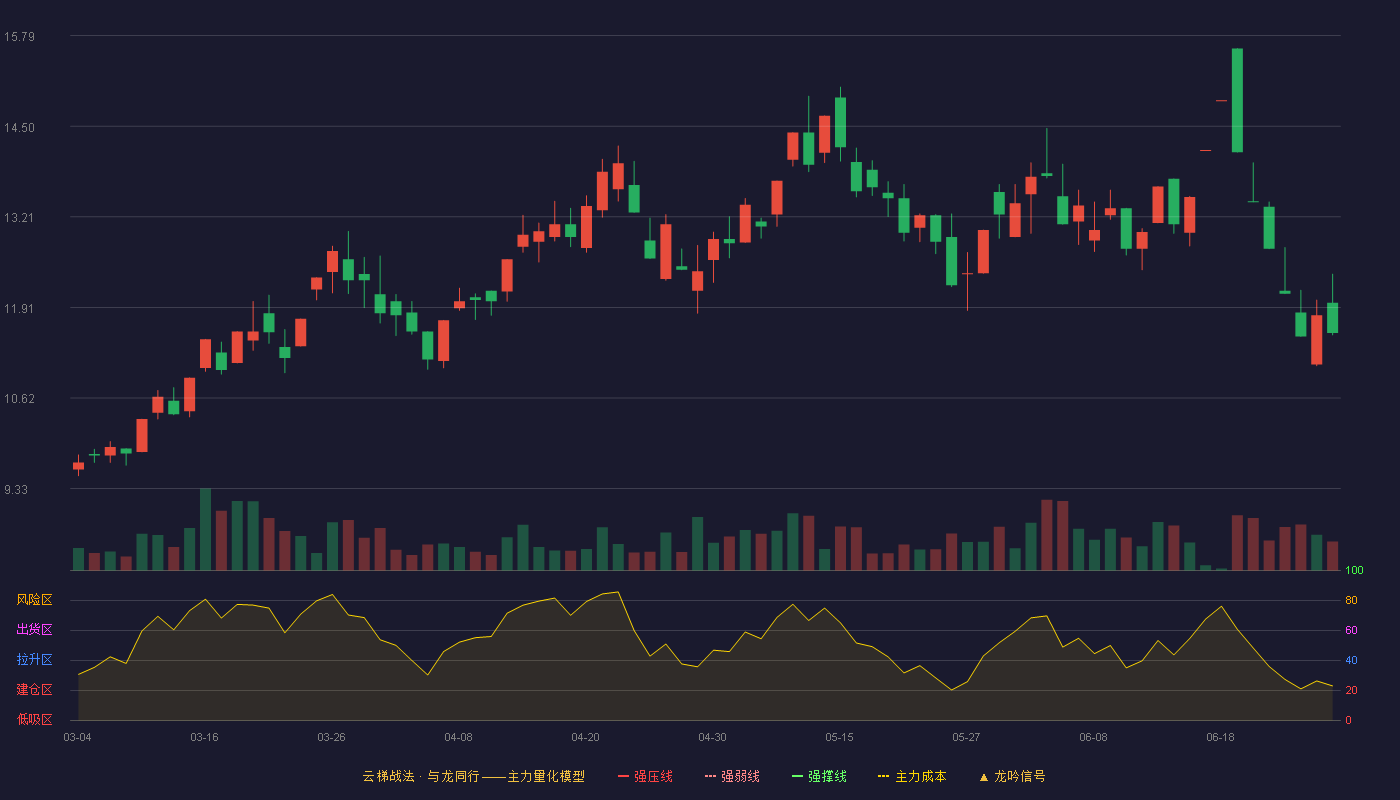Click the 04-30 date label
Viewport: 1400px width, 800px height.
point(712,737)
